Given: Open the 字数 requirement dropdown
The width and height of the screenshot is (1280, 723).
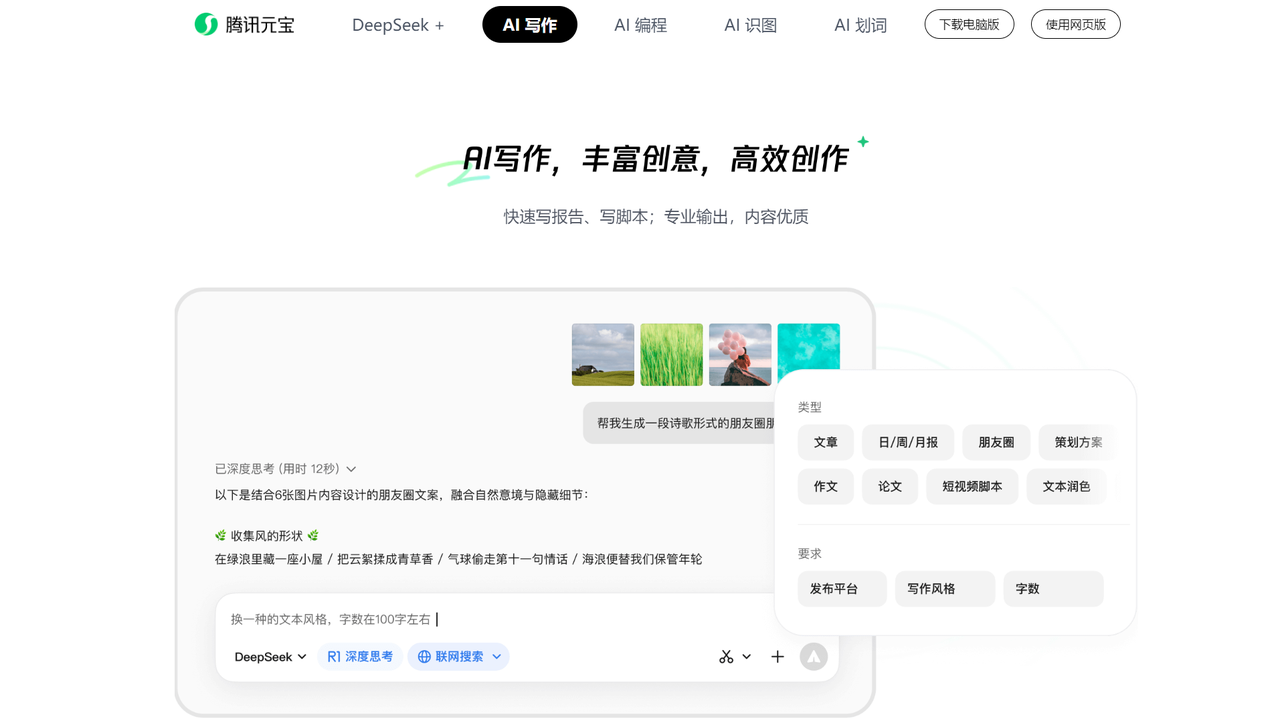Looking at the screenshot, I should (1053, 589).
